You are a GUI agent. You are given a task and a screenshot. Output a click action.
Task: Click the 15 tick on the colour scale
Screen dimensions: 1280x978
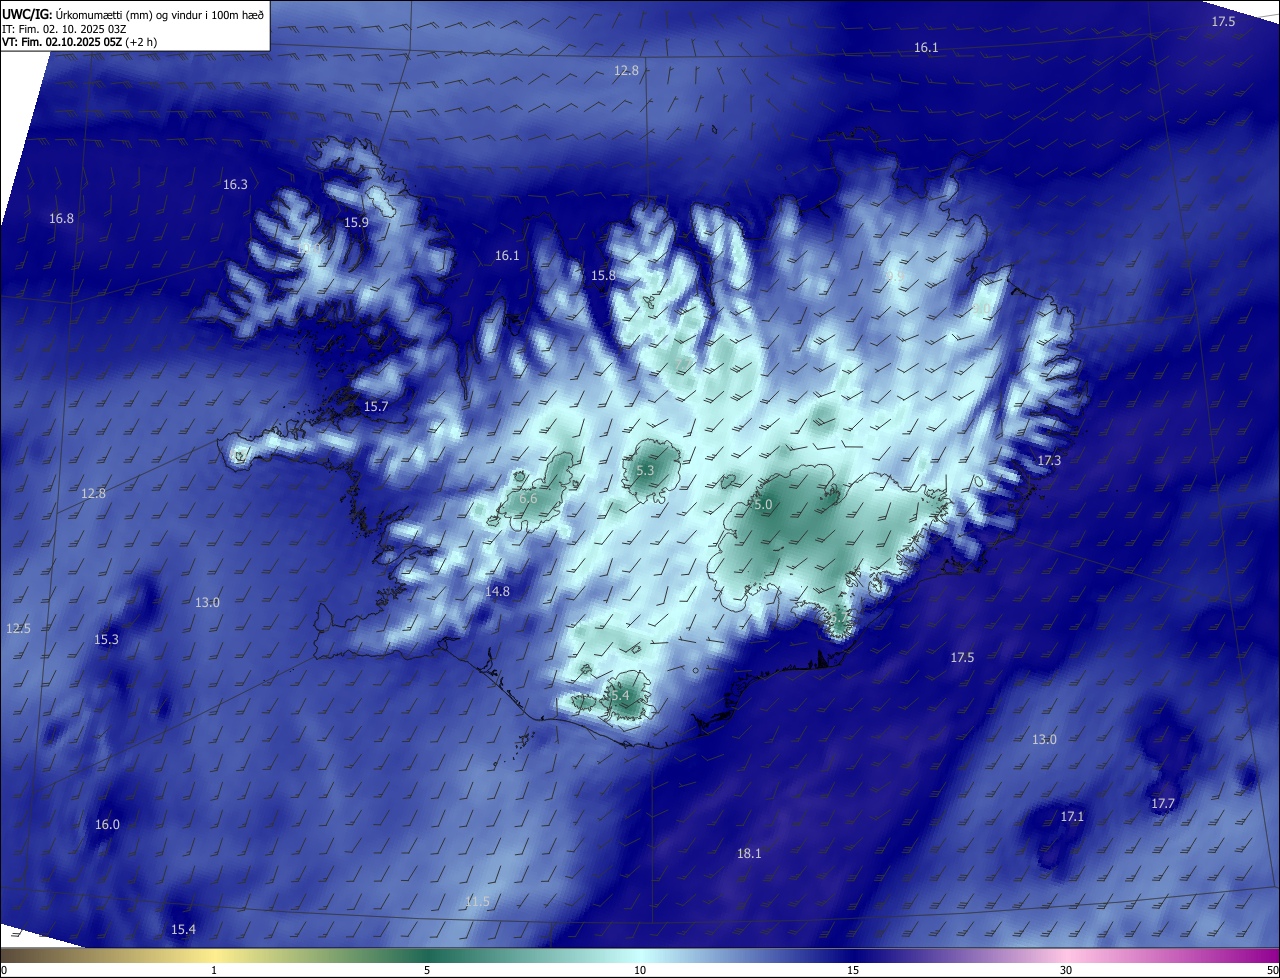click(x=853, y=970)
